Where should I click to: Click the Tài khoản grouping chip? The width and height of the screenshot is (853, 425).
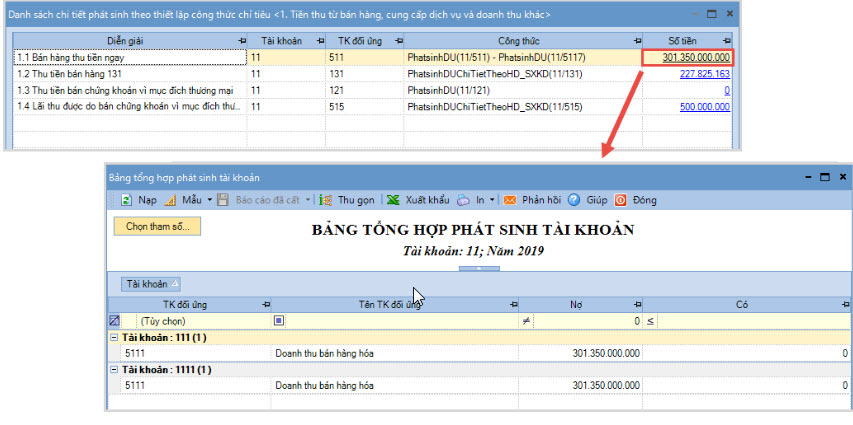tap(151, 284)
